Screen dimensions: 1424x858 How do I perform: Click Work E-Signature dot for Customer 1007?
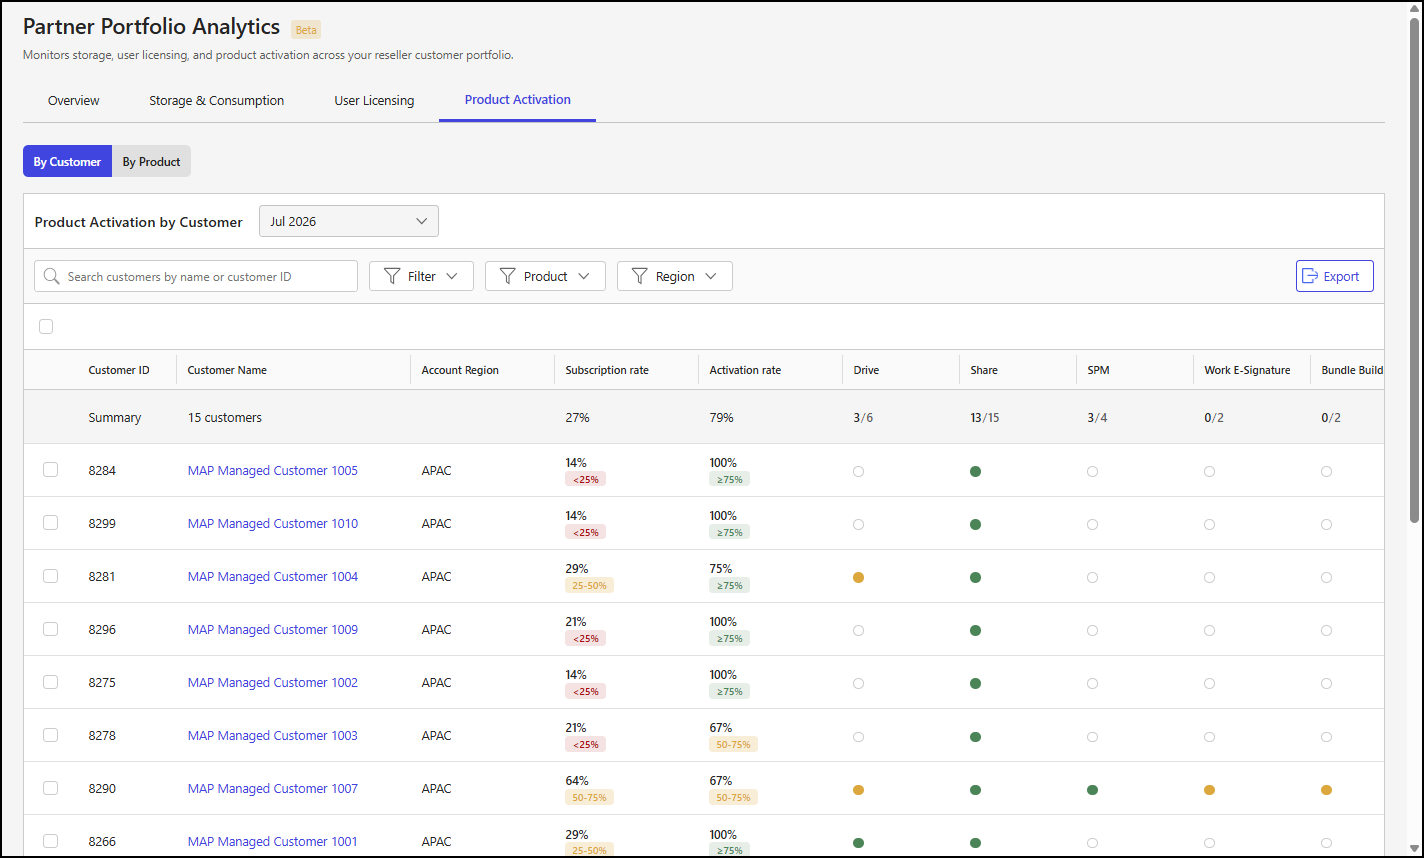click(x=1209, y=790)
